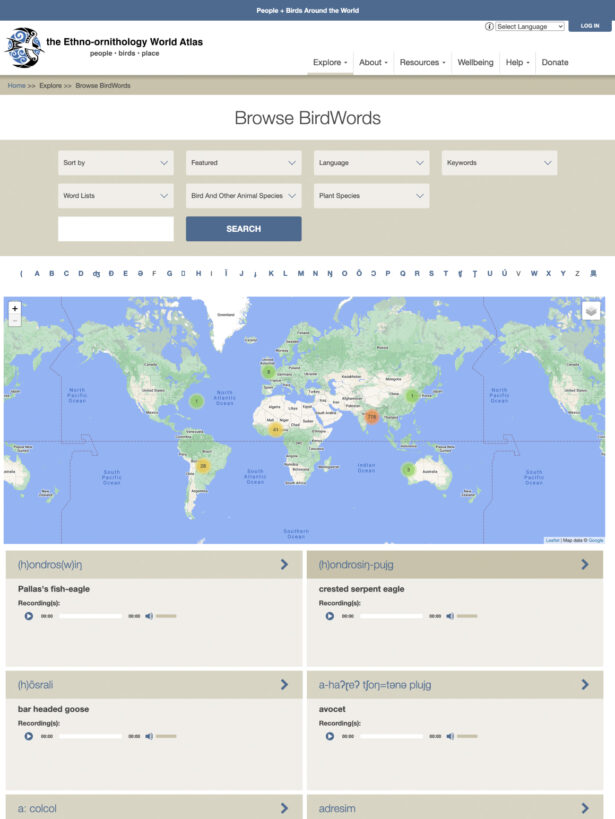Click the orange 778 cluster marker on India
Viewport: 615px width, 819px height.
[372, 416]
